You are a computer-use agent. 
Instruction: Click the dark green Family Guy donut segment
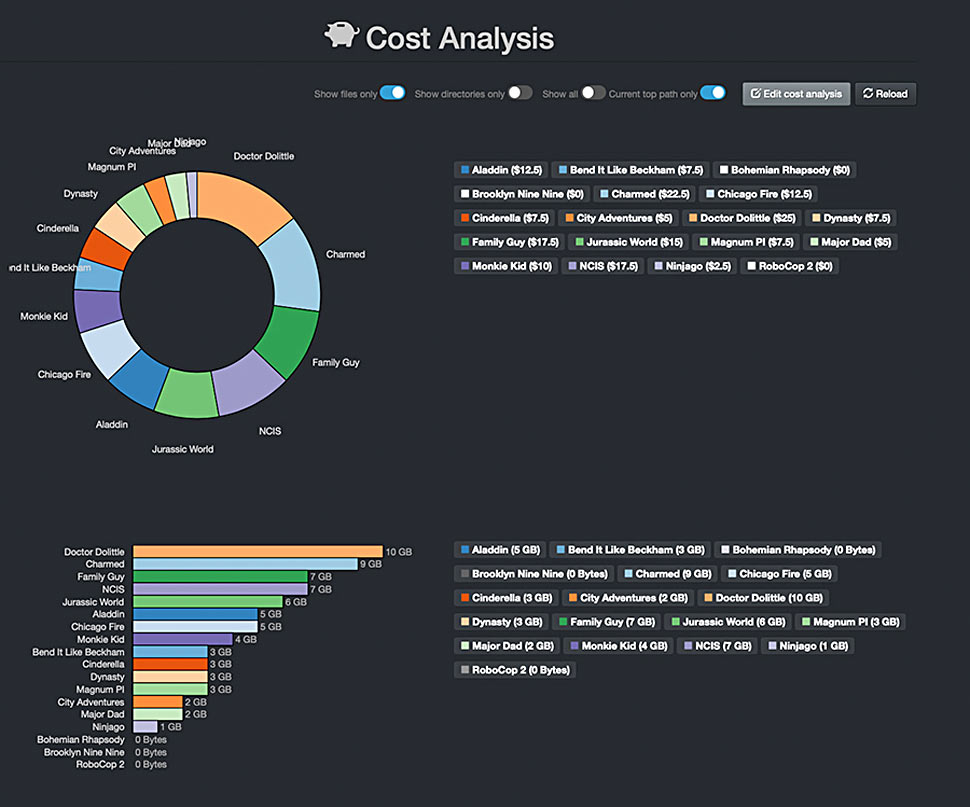(x=289, y=339)
